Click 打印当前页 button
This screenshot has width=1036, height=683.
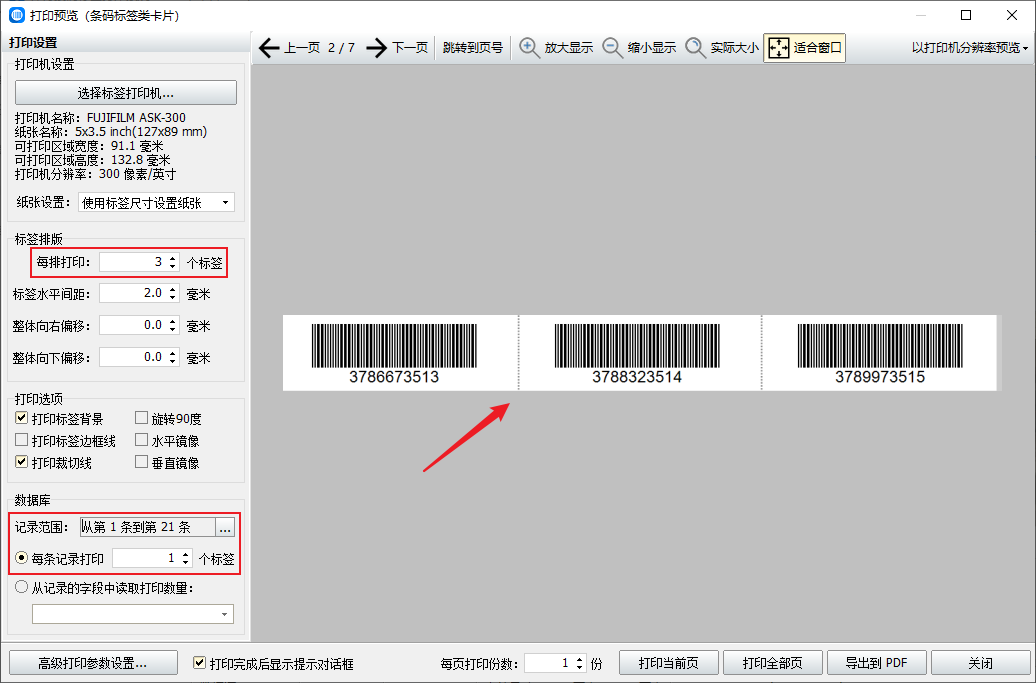(x=669, y=663)
